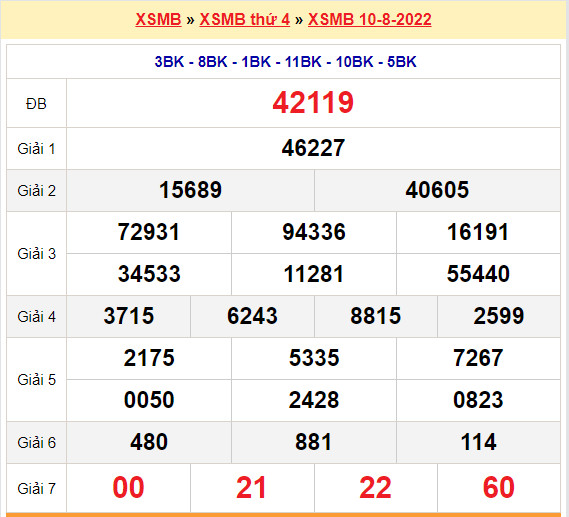Image resolution: width=569 pixels, height=517 pixels.
Task: Click Giải 6 number 881
Action: coord(314,442)
